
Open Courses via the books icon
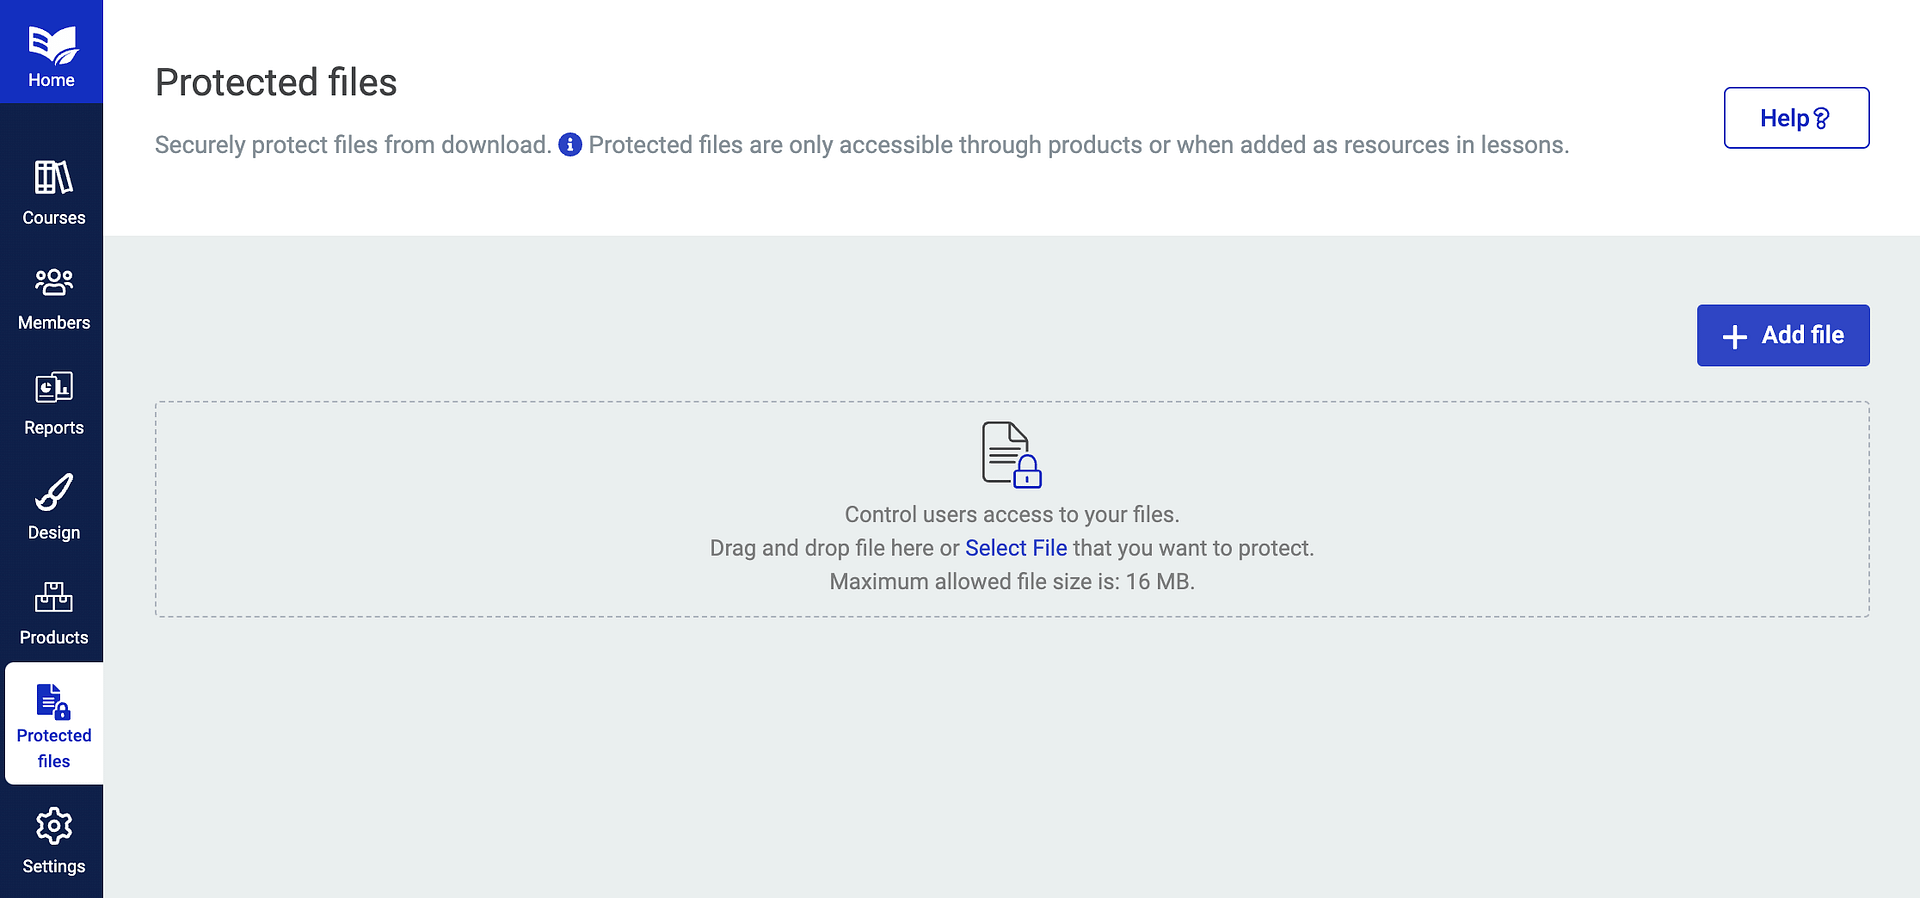[x=54, y=178]
